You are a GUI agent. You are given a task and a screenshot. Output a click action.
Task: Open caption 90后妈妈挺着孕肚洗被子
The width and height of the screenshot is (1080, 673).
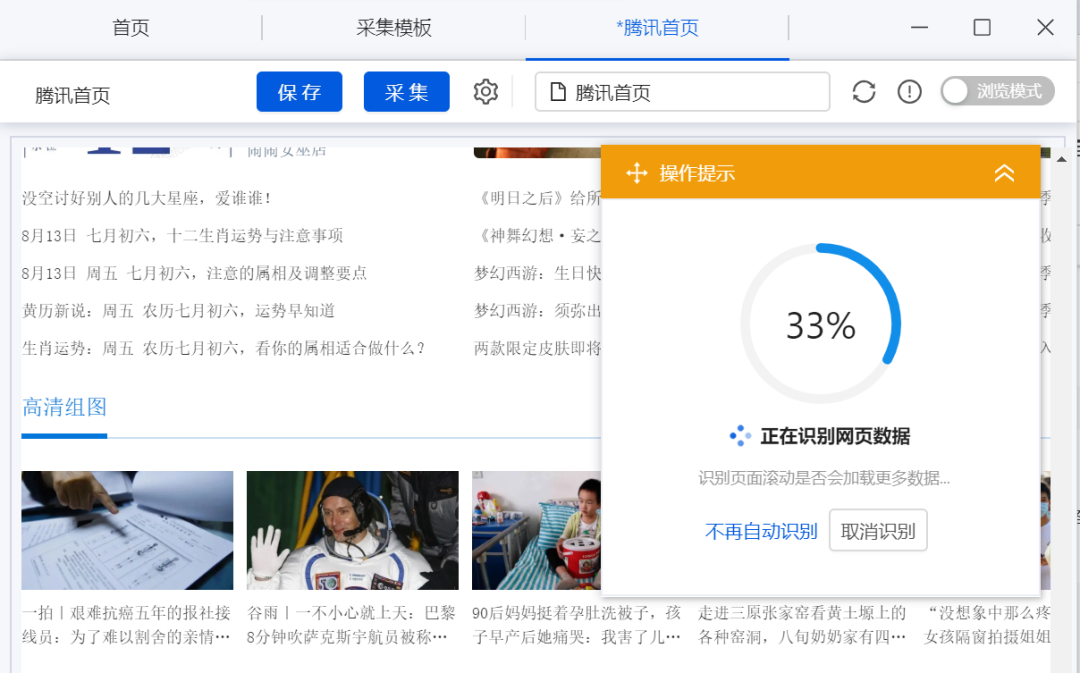coord(577,625)
